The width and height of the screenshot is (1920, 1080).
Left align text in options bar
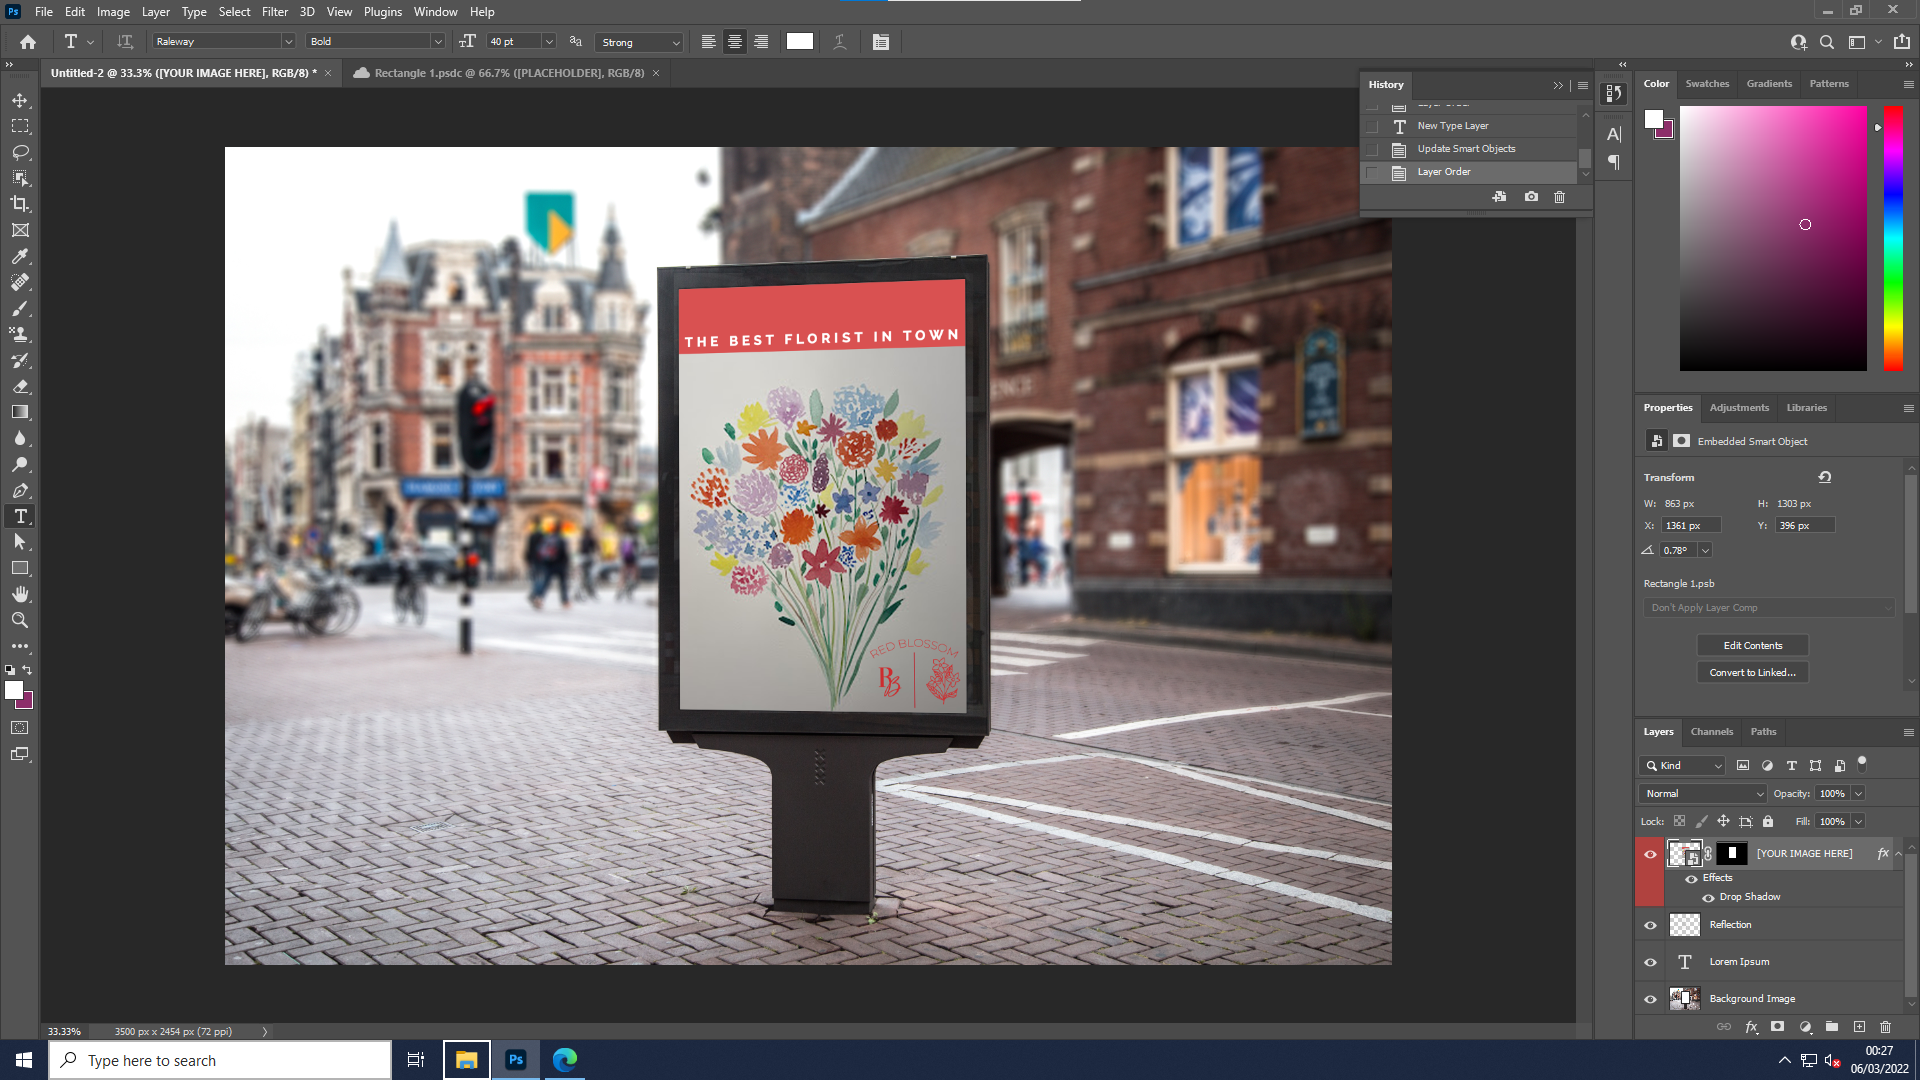[708, 42]
